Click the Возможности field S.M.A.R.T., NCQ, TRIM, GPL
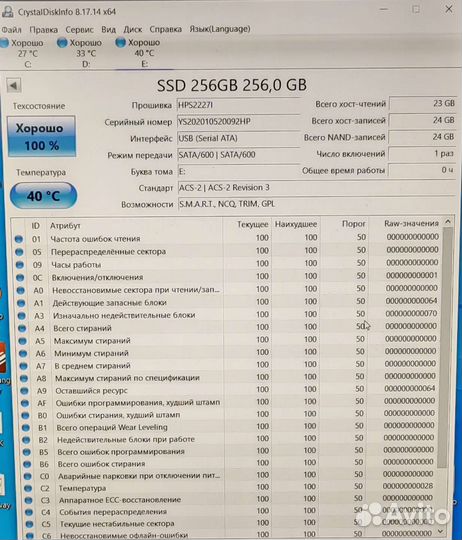The height and width of the screenshot is (540, 462). tap(317, 204)
